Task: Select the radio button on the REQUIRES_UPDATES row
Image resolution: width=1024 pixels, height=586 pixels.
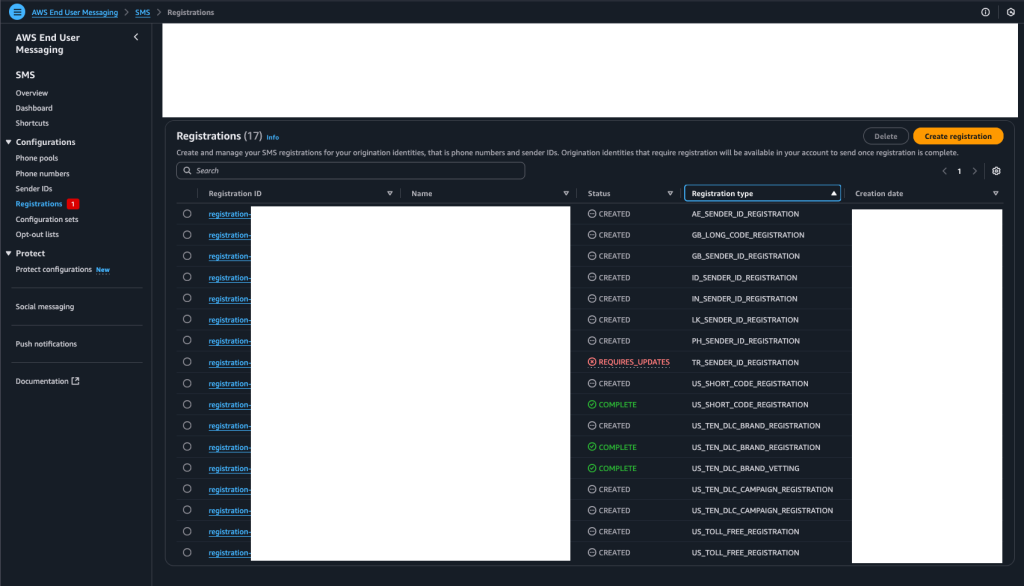Action: pos(187,362)
